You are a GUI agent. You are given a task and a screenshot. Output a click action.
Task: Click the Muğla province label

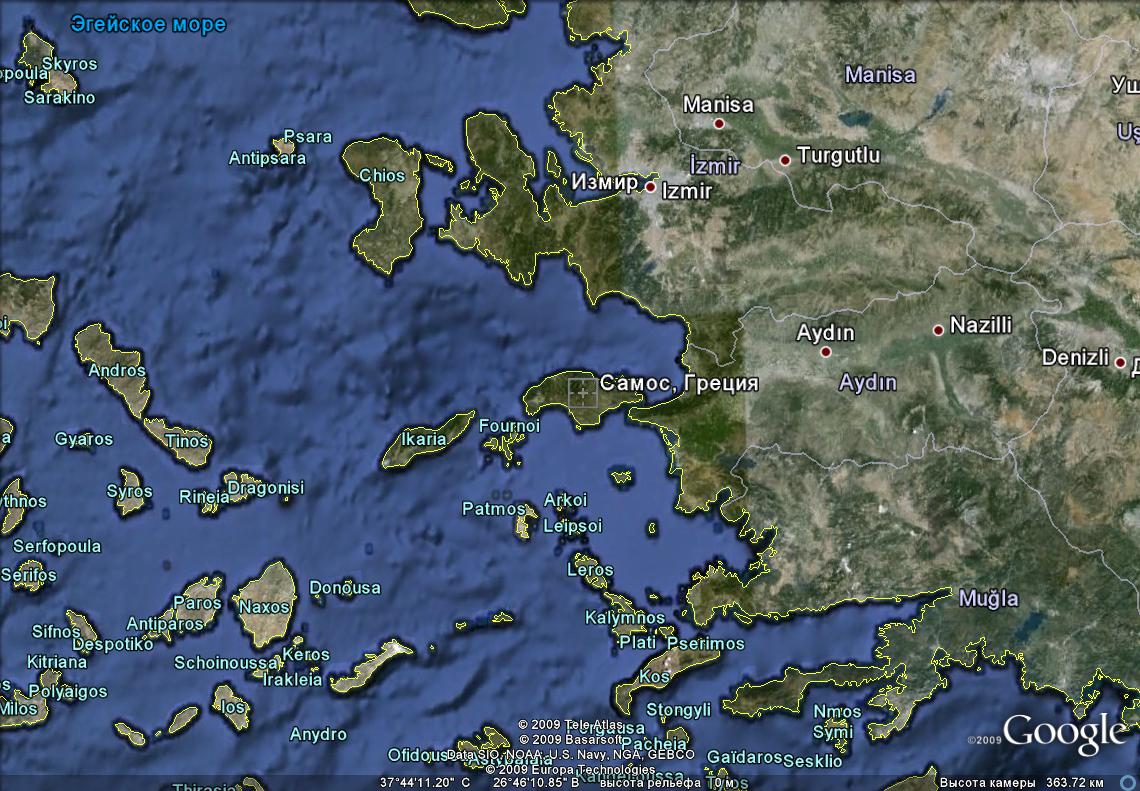pos(988,599)
